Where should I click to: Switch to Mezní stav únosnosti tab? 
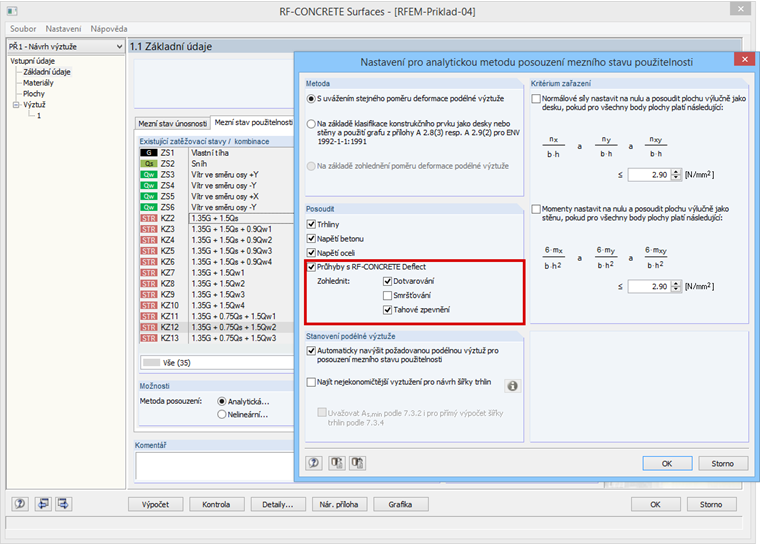click(x=173, y=124)
